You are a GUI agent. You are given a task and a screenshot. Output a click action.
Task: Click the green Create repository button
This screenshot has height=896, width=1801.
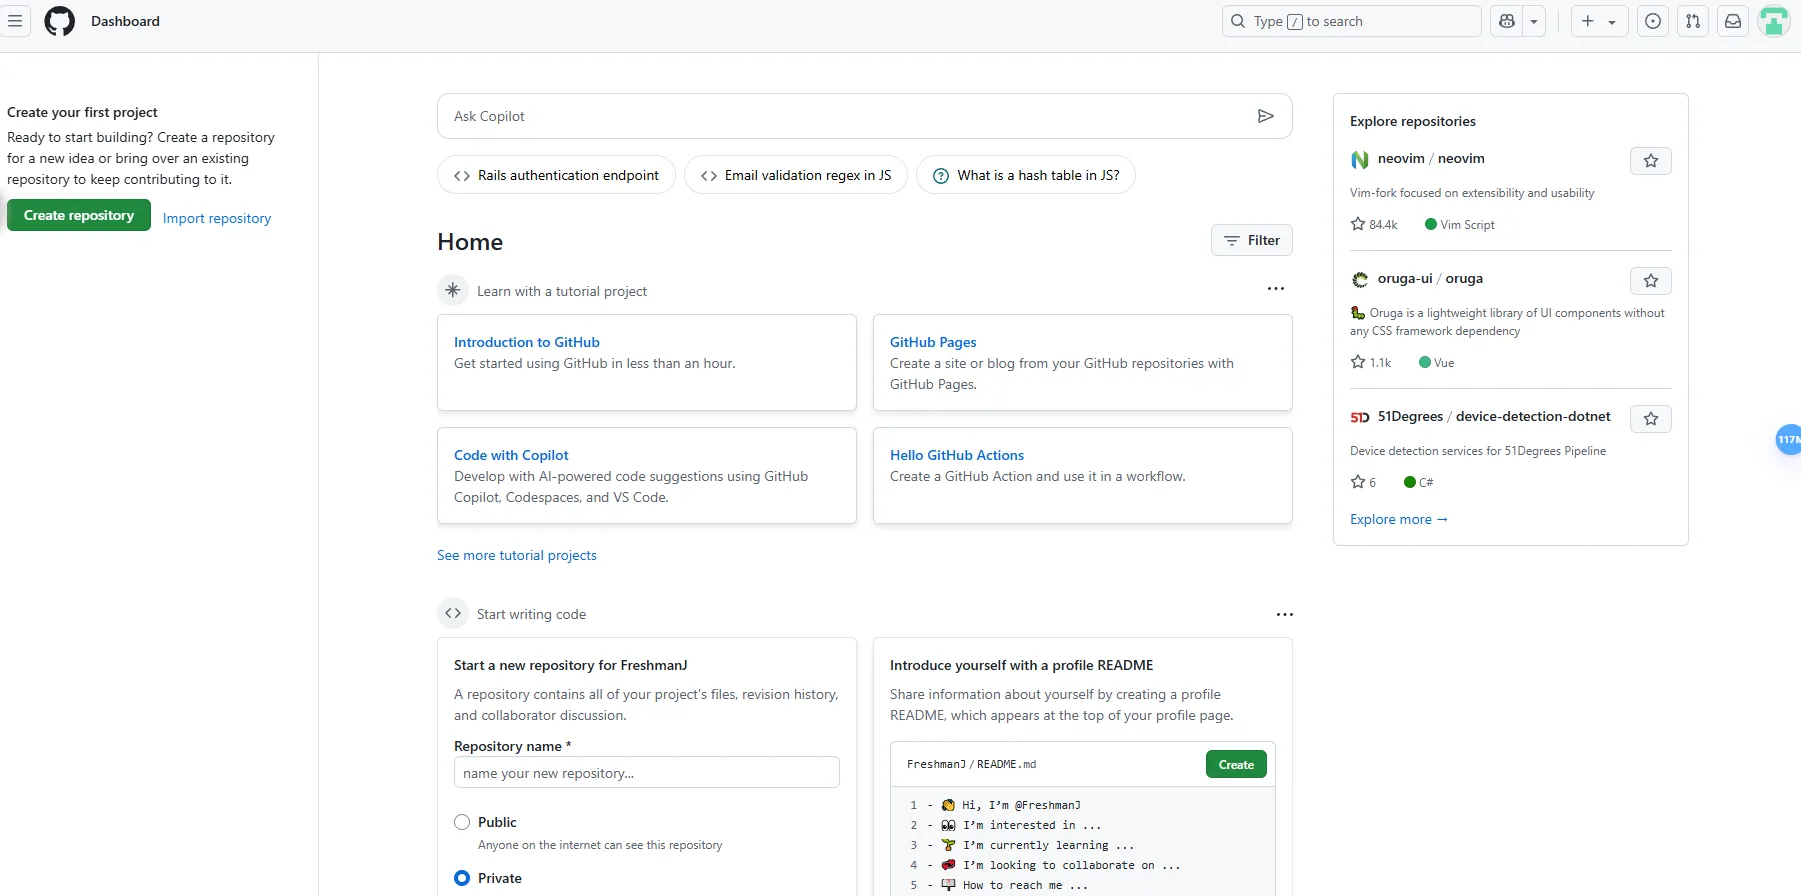79,215
